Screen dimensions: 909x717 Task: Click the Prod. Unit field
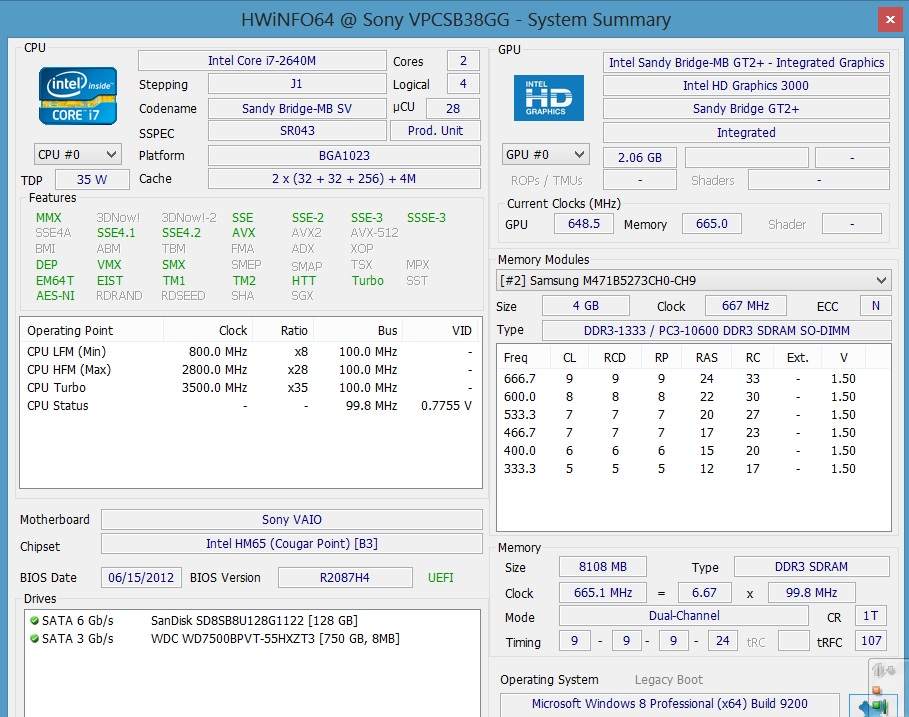(x=435, y=131)
